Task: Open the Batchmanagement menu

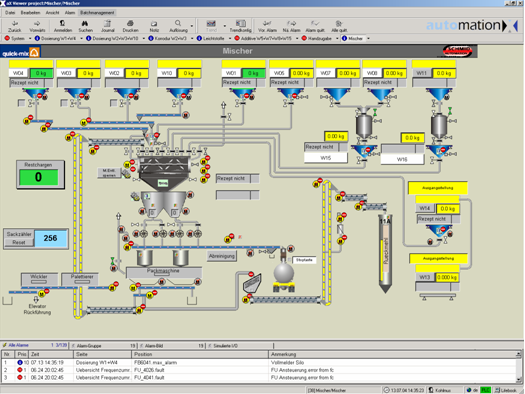Action: click(97, 13)
